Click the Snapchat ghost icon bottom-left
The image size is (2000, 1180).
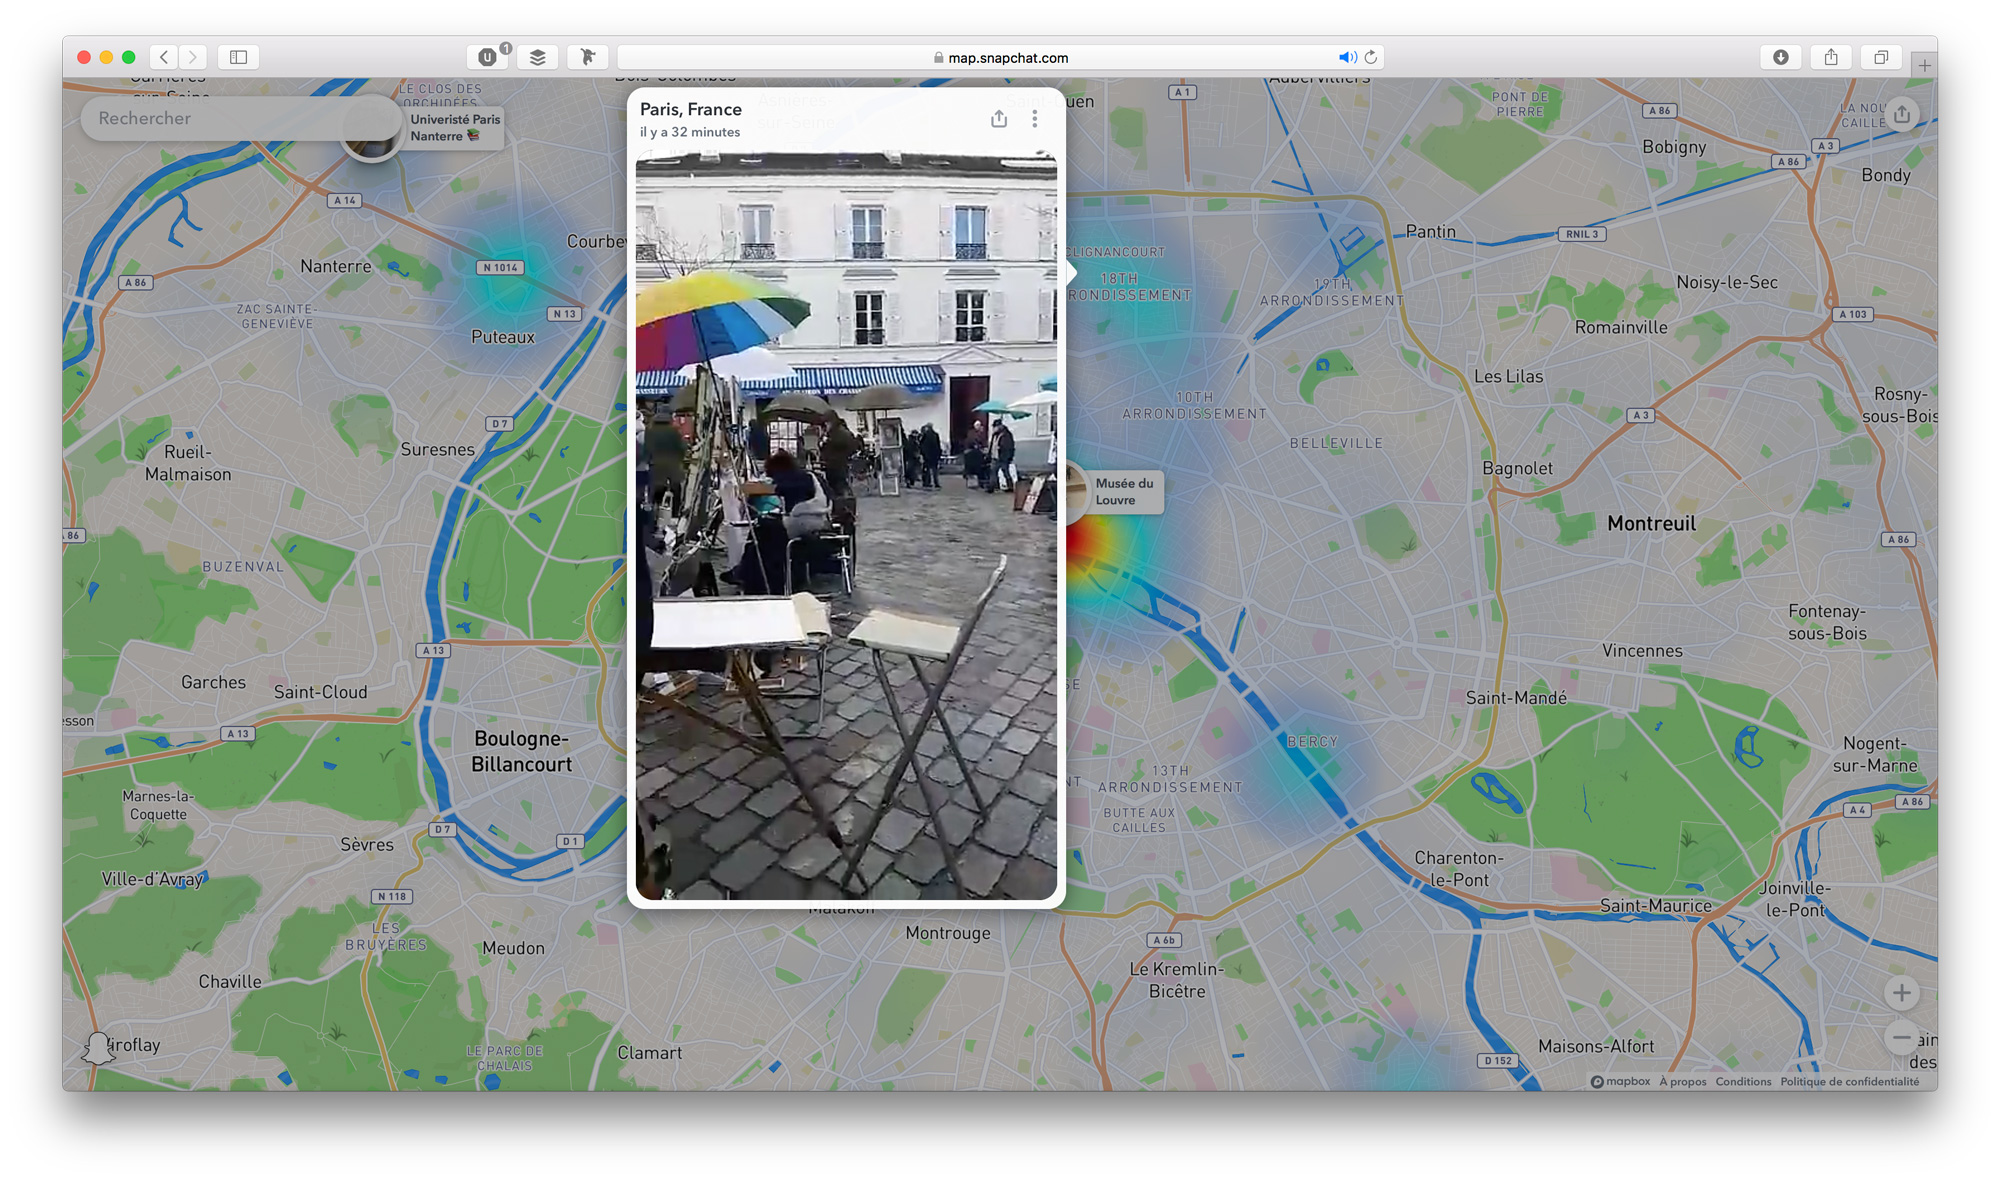(x=96, y=1045)
